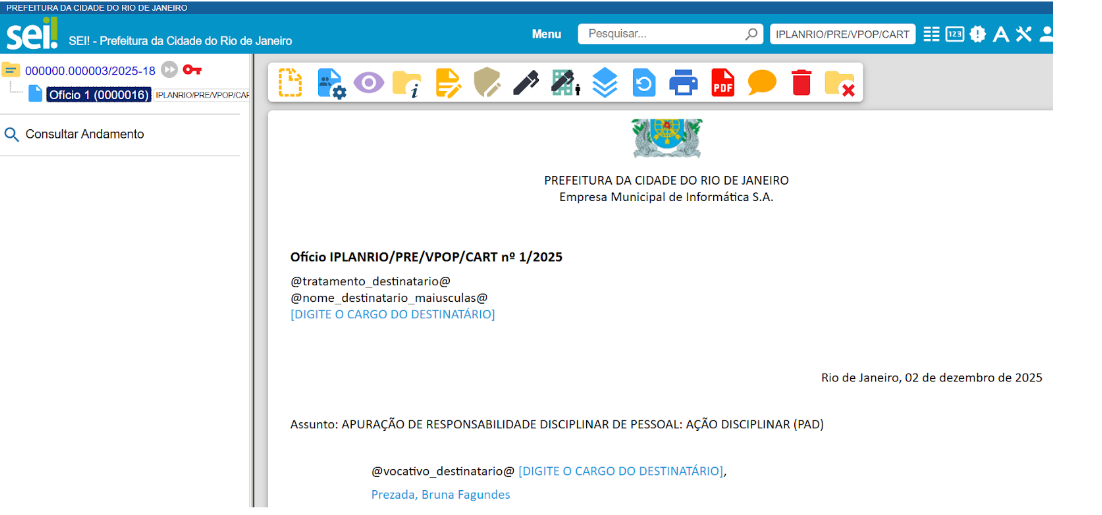Generate PDF with red PDF icon
1102x515 pixels.
tap(722, 83)
